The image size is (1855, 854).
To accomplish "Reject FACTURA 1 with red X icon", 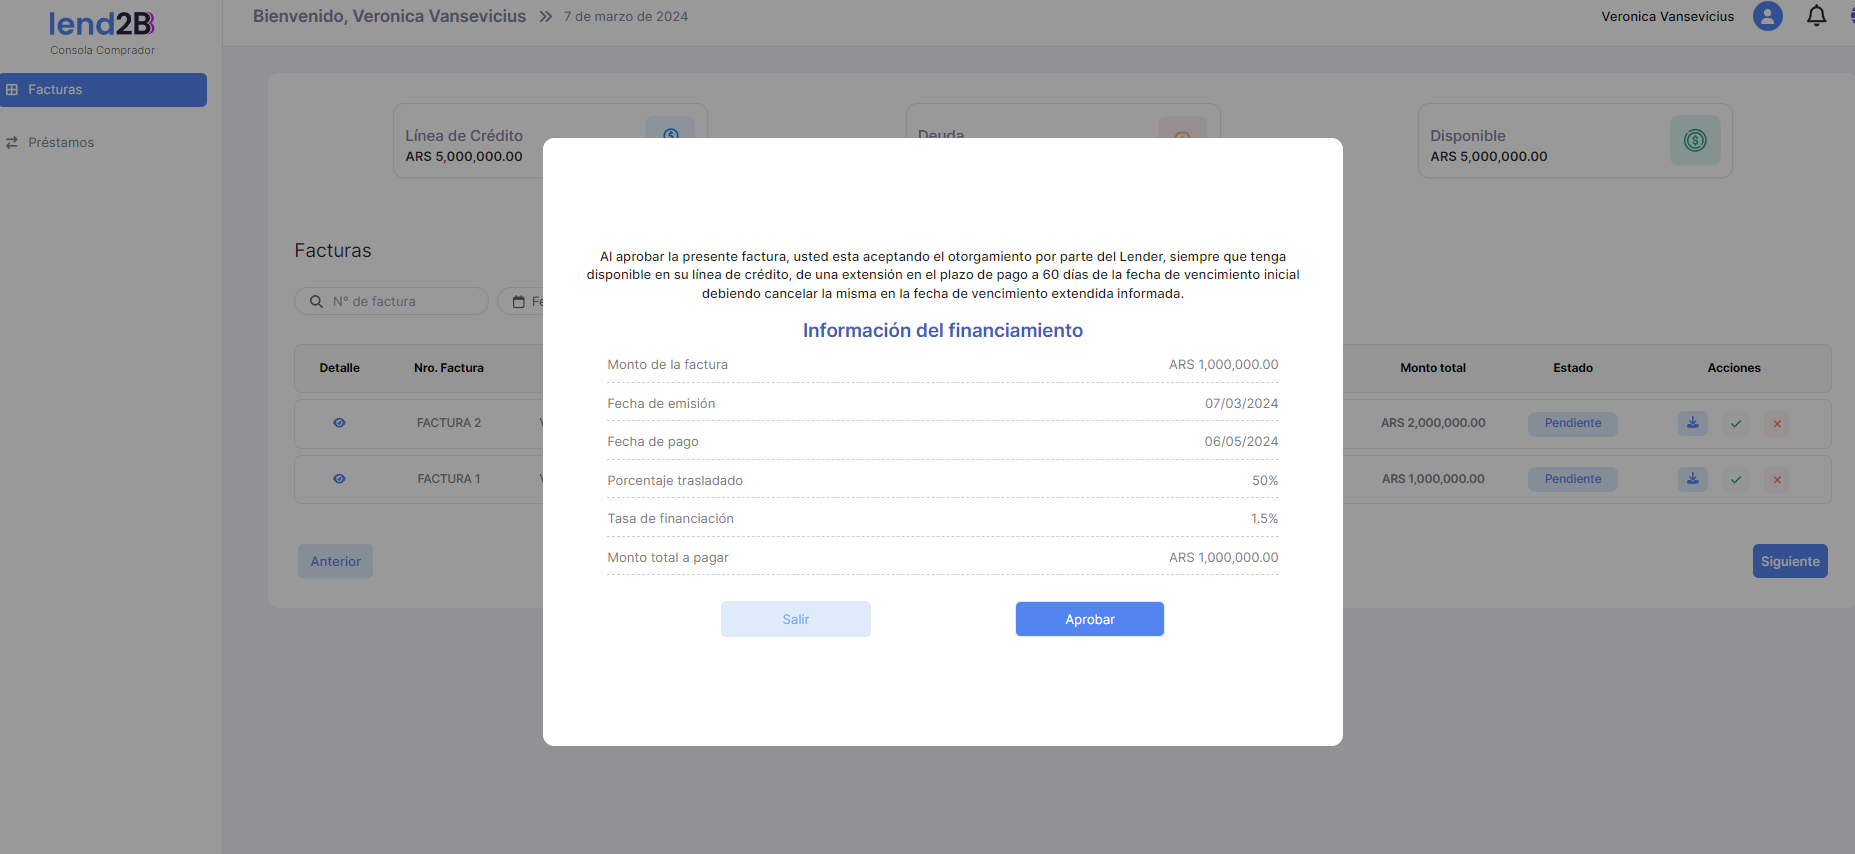I will click(x=1777, y=480).
